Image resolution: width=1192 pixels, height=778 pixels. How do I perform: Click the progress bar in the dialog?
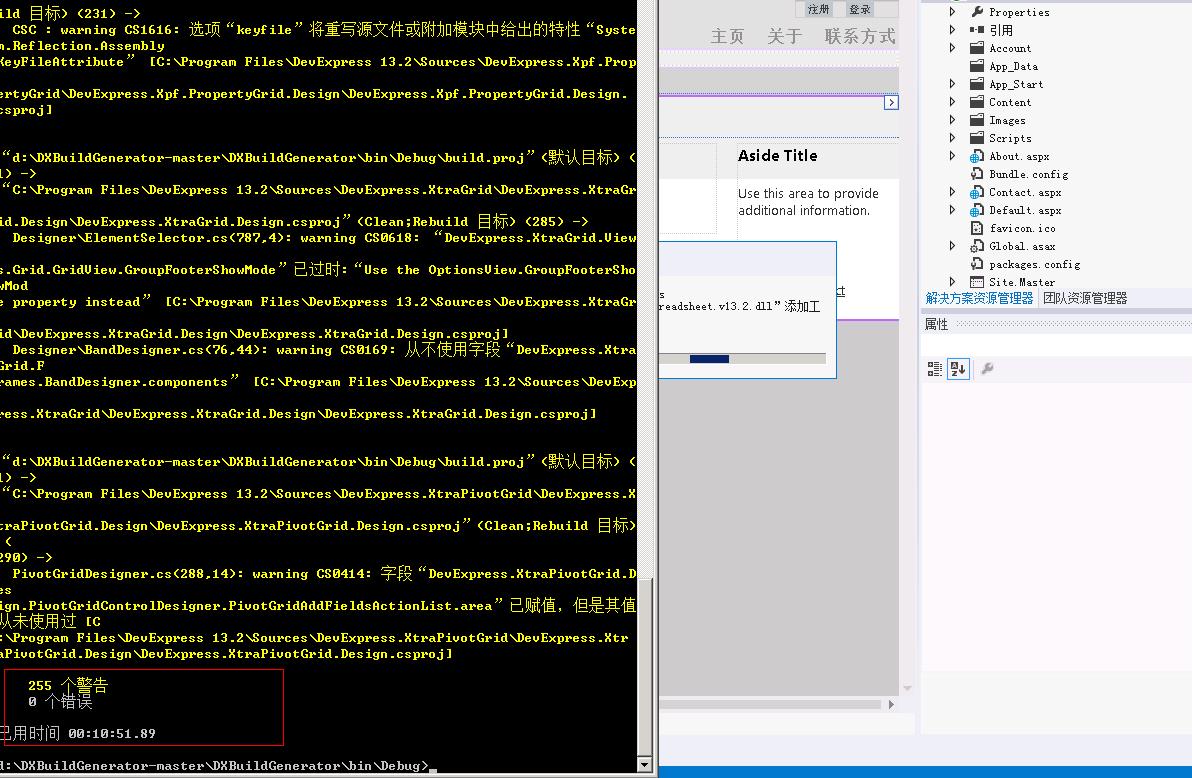tap(742, 359)
